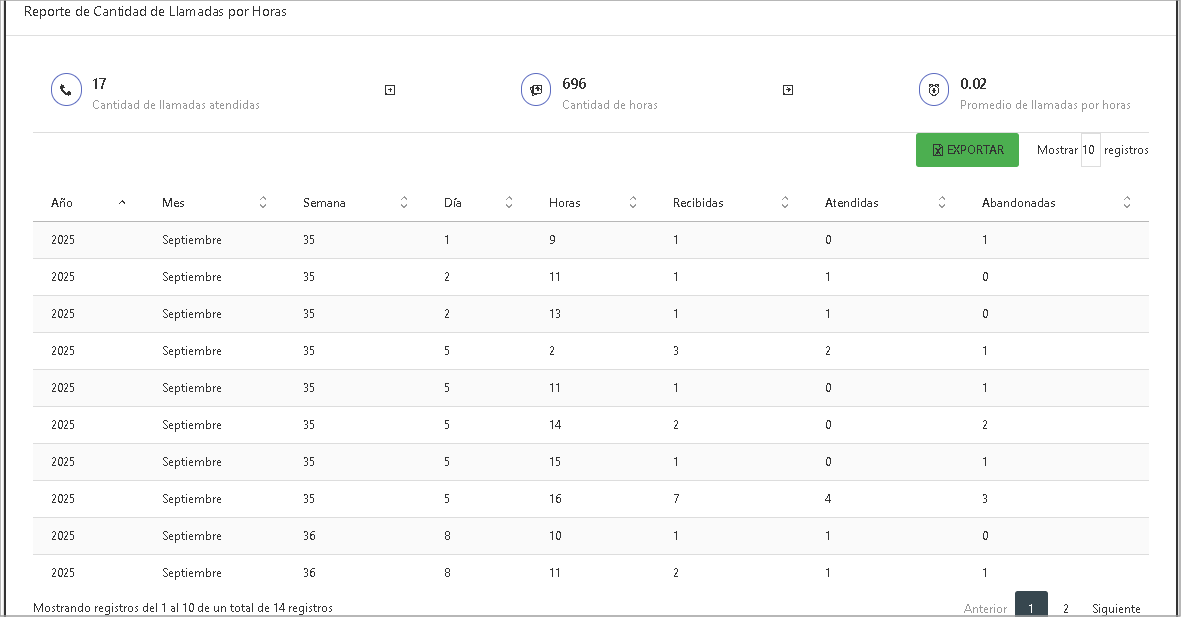
Task: Sort by Recibidas column
Action: coord(785,203)
